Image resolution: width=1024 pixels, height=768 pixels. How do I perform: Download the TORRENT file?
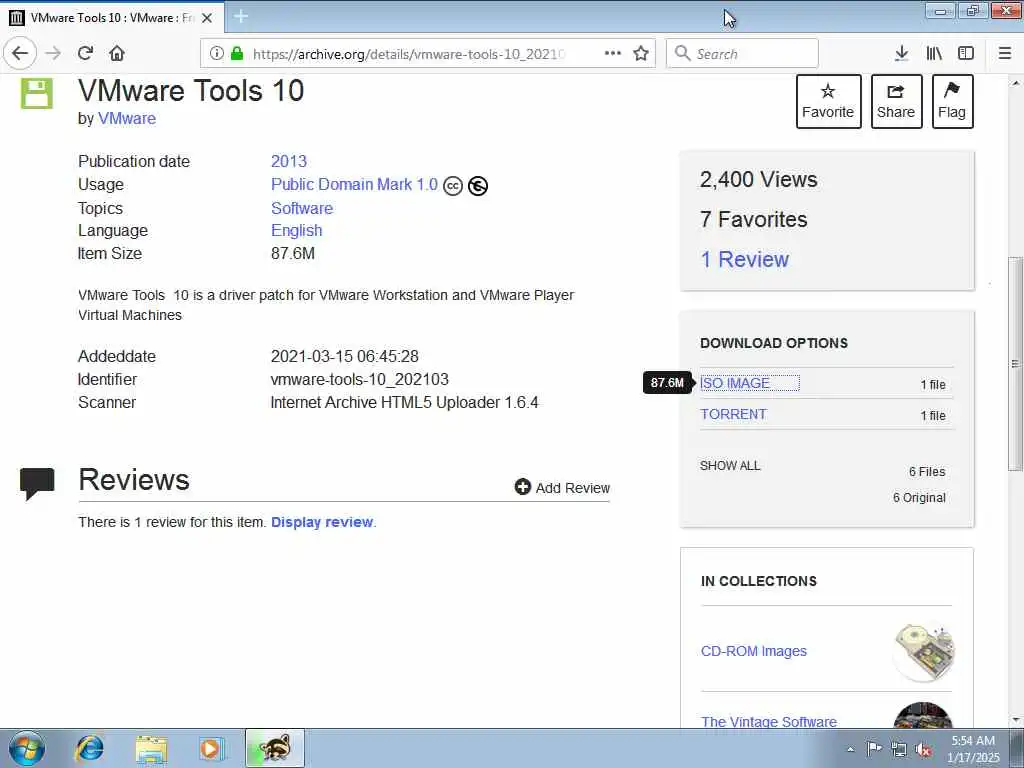(x=733, y=415)
